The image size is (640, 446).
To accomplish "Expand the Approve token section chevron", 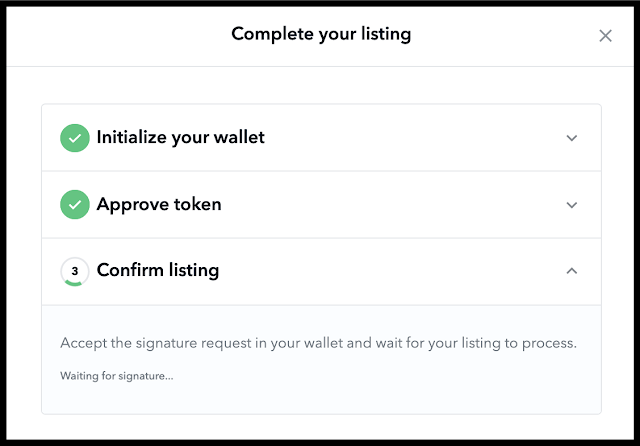I will [x=572, y=205].
